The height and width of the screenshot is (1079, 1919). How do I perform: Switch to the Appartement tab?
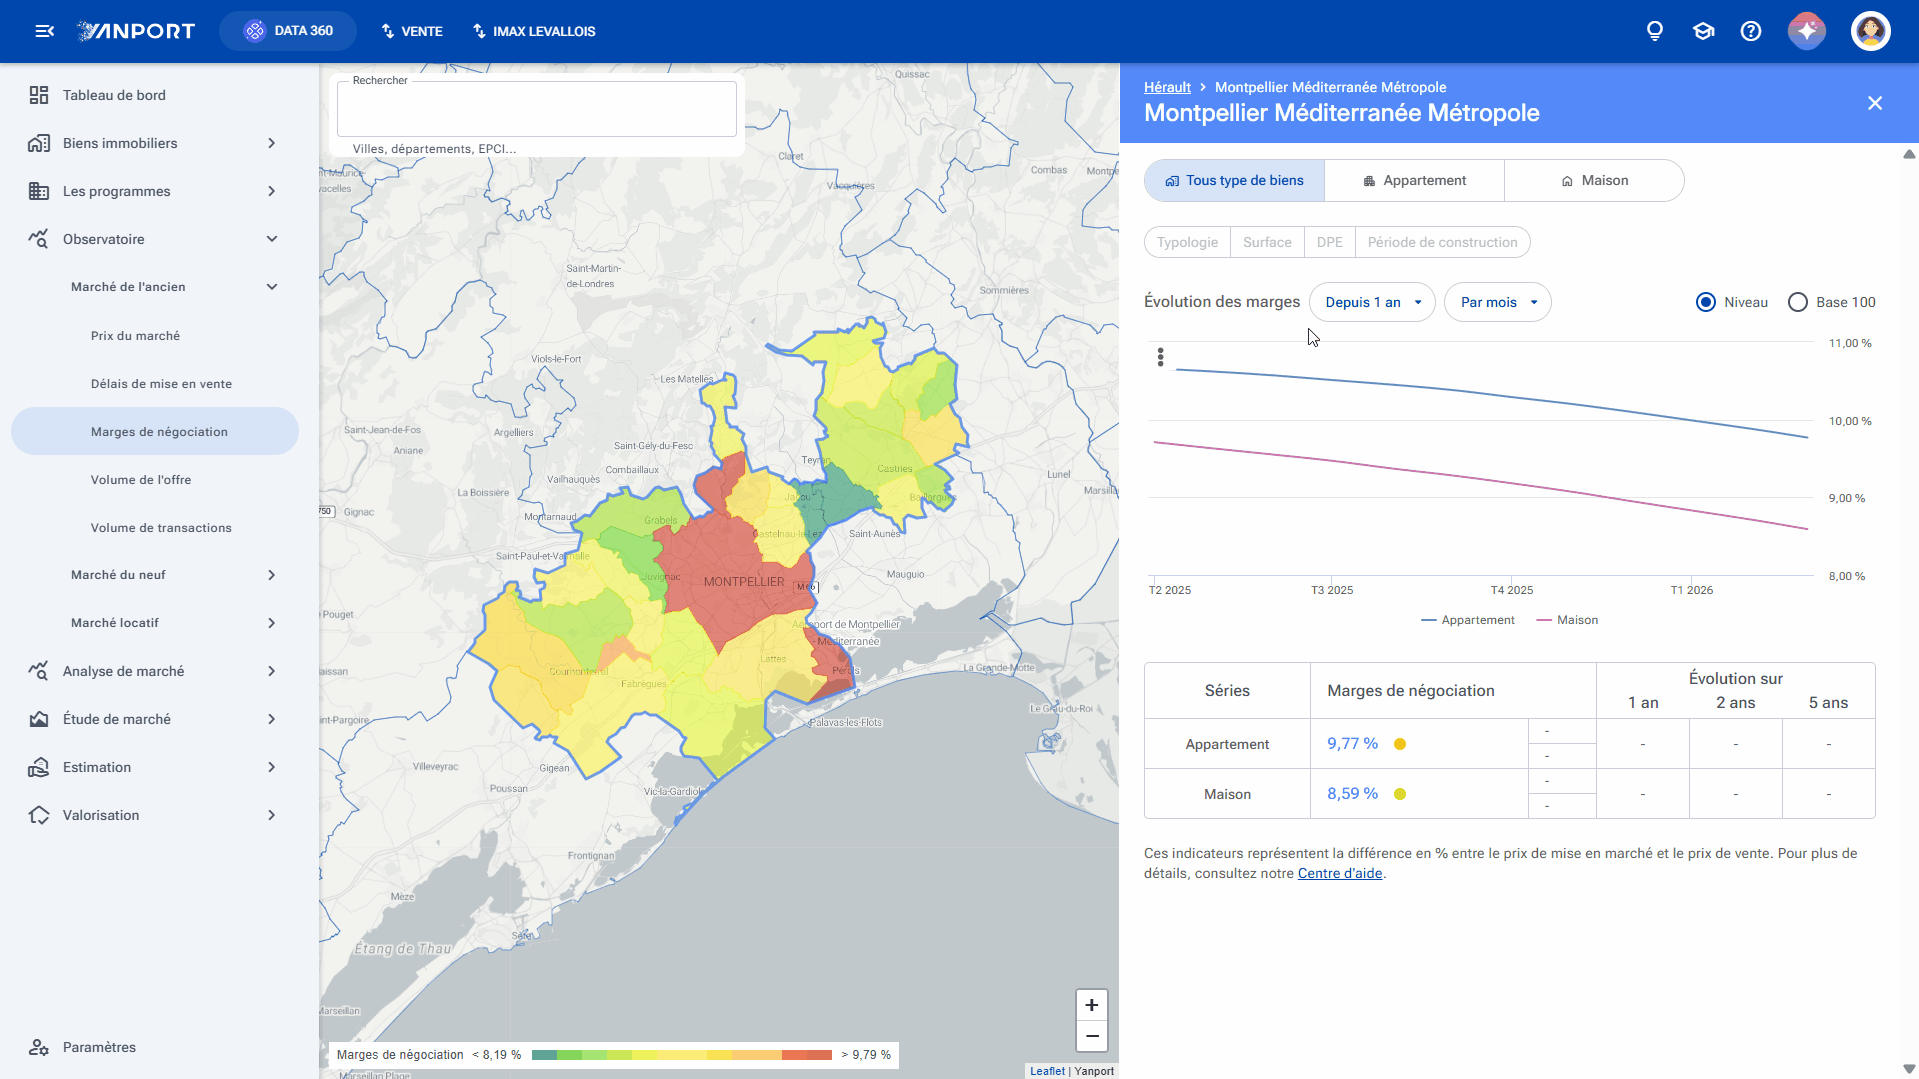click(x=1414, y=181)
